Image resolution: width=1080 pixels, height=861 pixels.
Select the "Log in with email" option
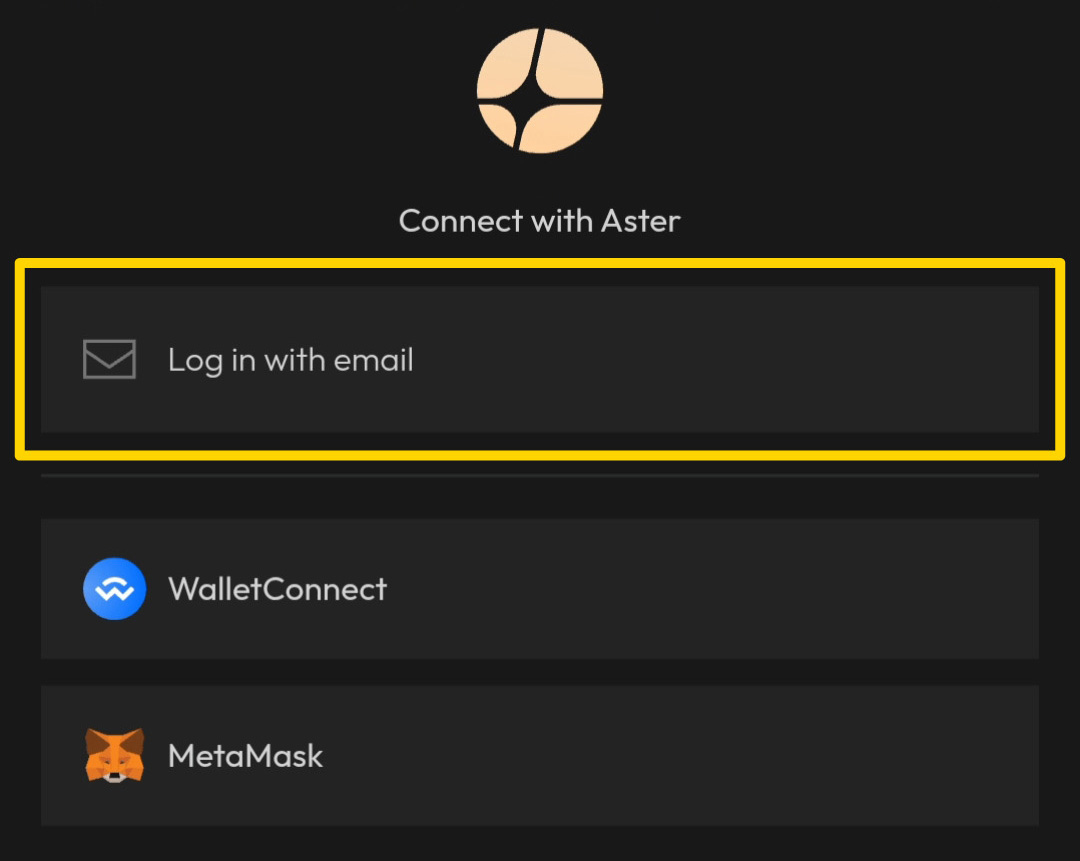tap(540, 360)
